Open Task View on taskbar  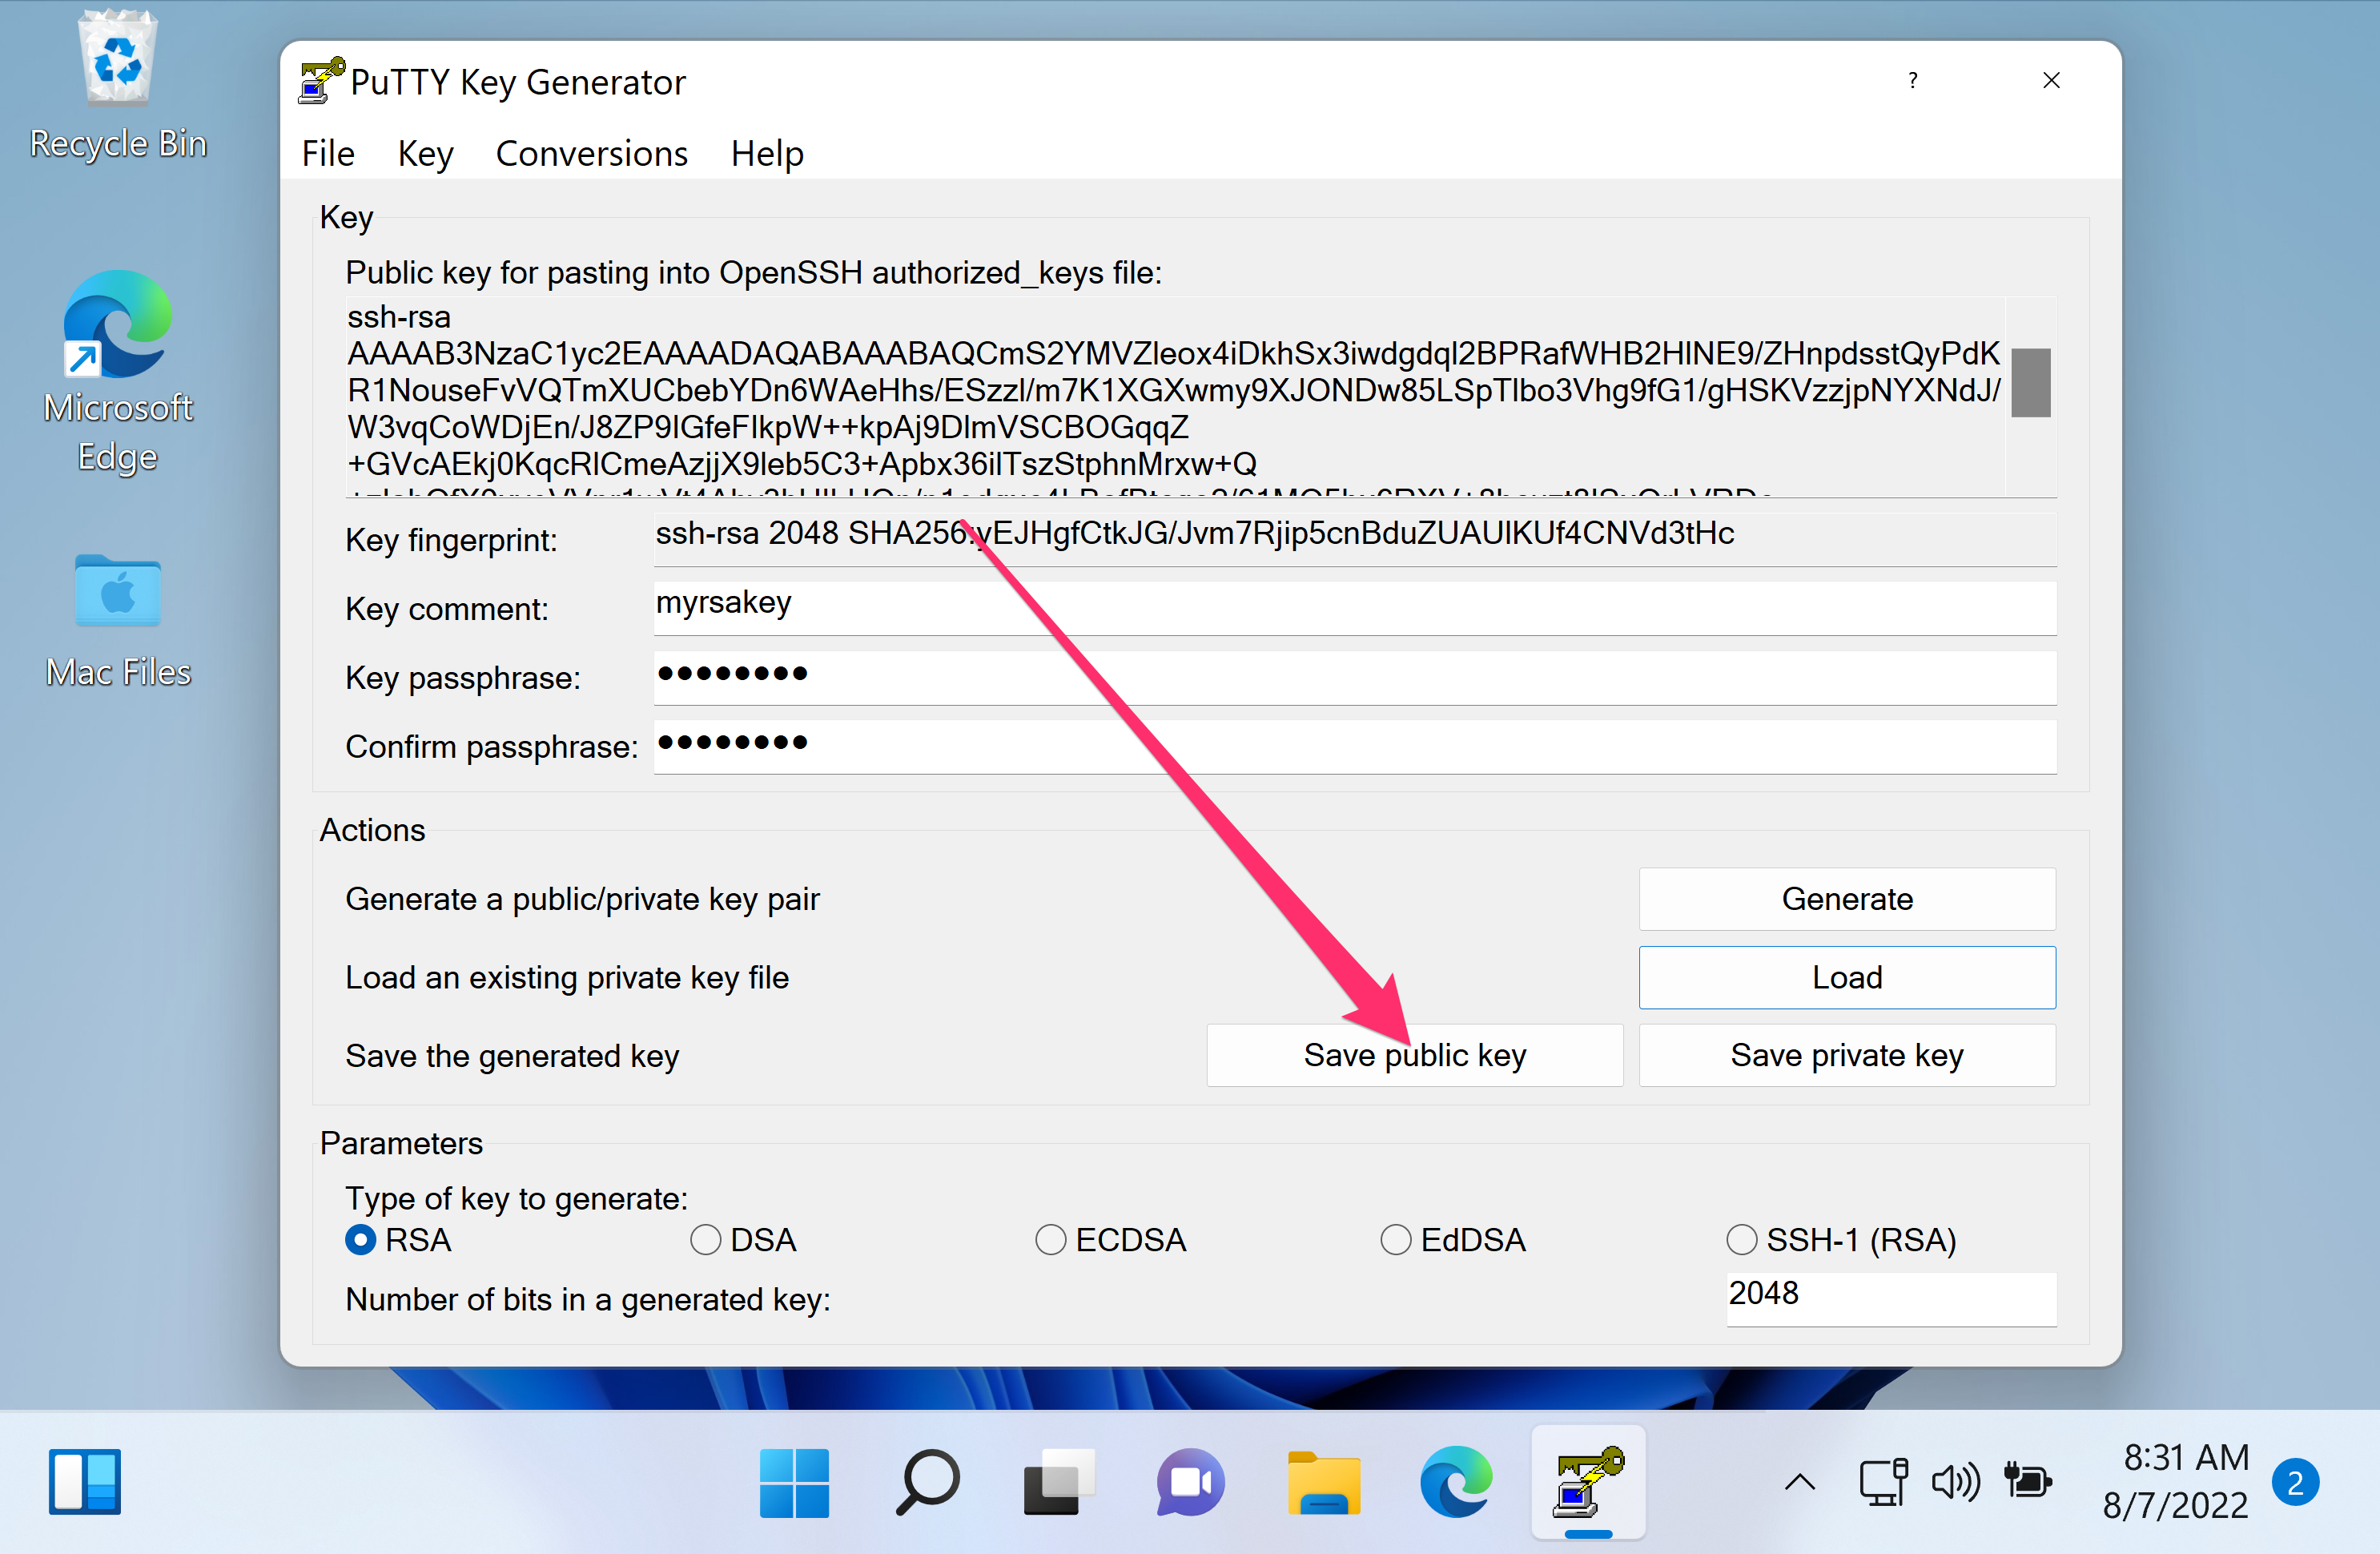[1059, 1481]
